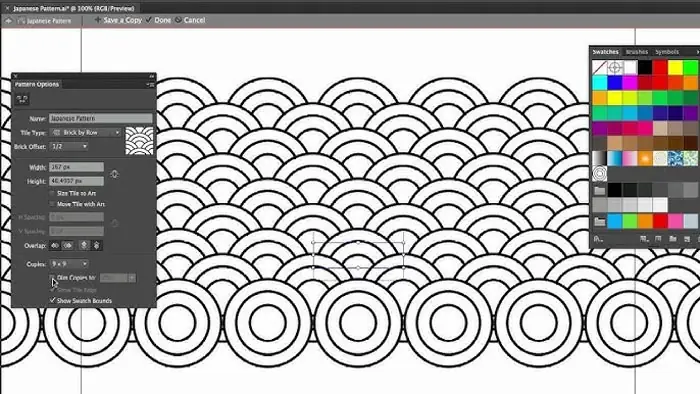The height and width of the screenshot is (394, 700).
Task: Open the Brick Offset dropdown set to 1/2
Action: tap(69, 146)
